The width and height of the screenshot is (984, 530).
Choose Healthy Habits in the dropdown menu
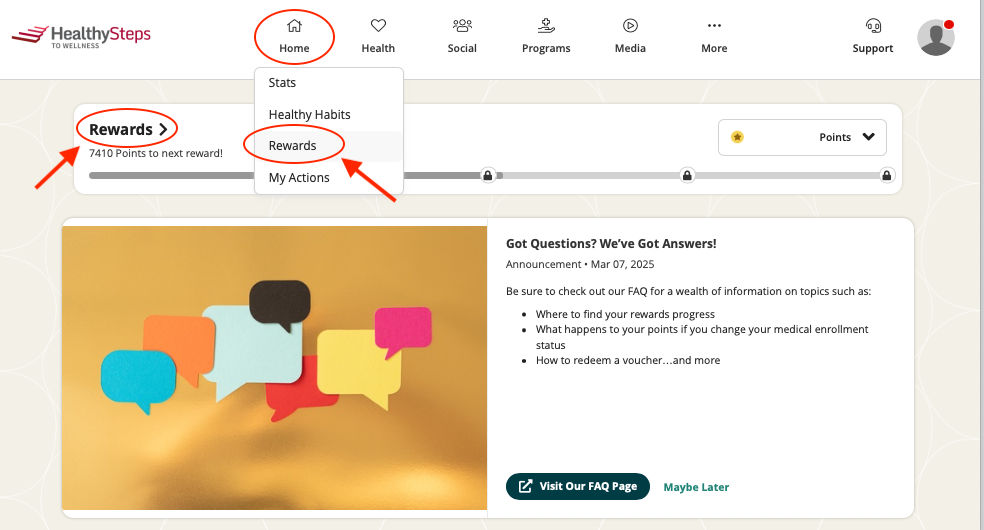pyautogui.click(x=310, y=115)
